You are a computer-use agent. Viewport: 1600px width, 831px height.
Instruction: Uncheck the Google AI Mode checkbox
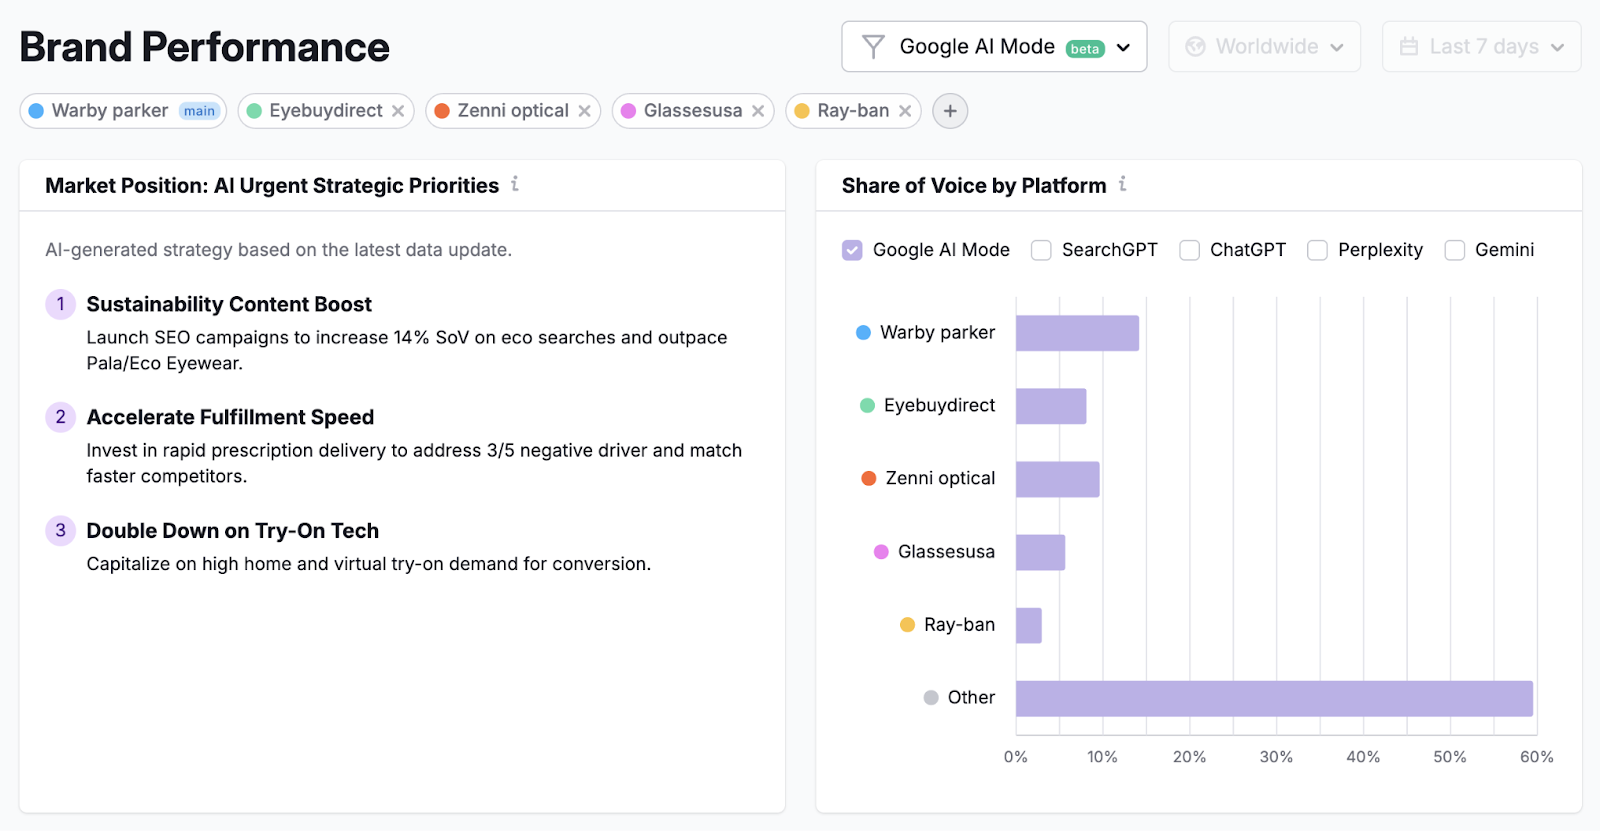click(852, 250)
